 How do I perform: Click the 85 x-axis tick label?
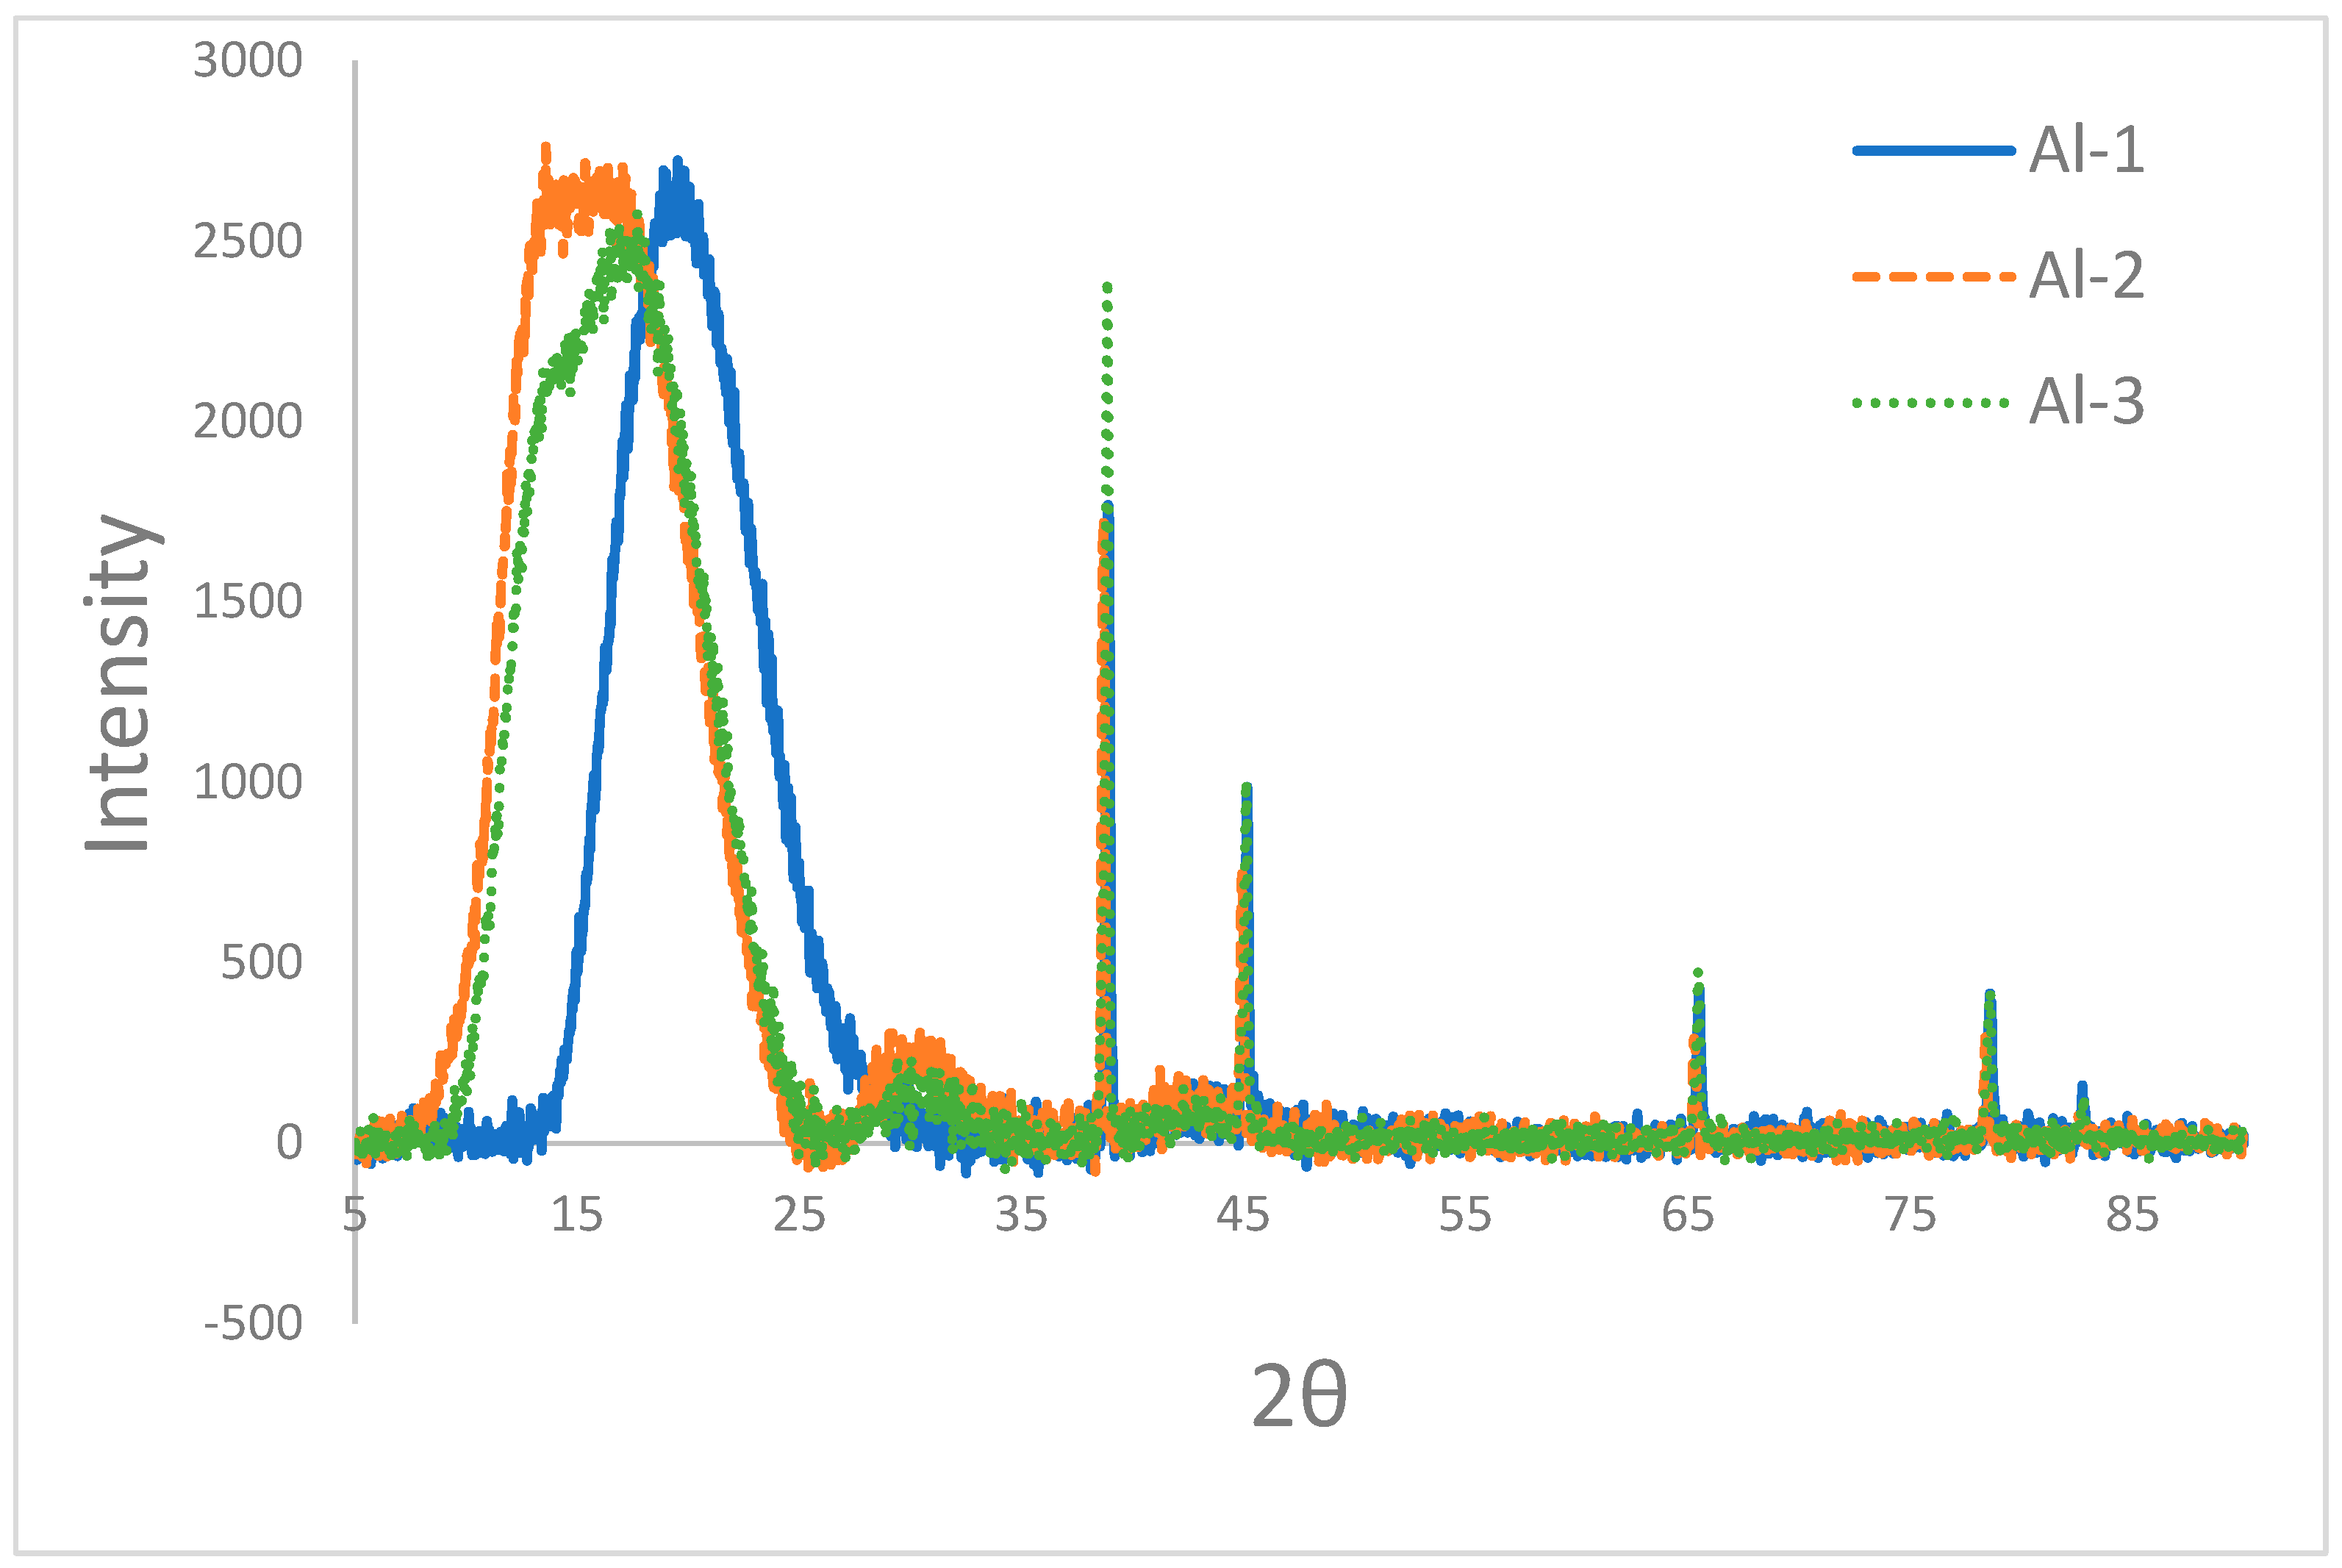point(2132,1215)
